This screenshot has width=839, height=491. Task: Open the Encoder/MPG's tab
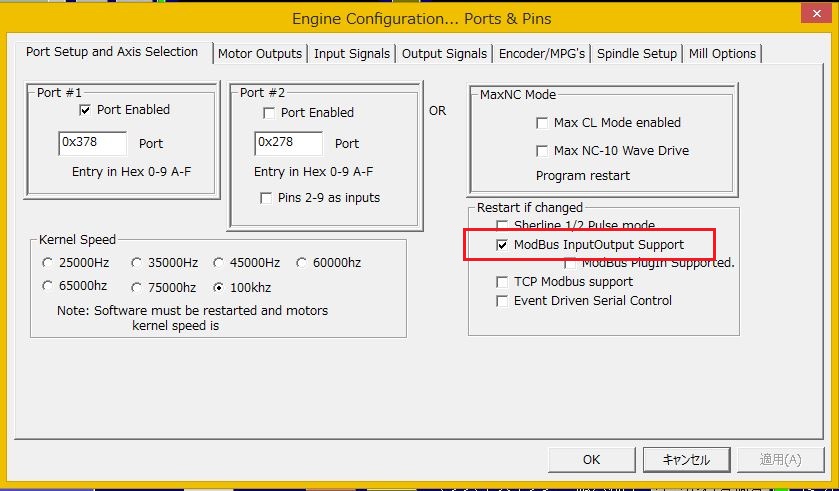[542, 54]
